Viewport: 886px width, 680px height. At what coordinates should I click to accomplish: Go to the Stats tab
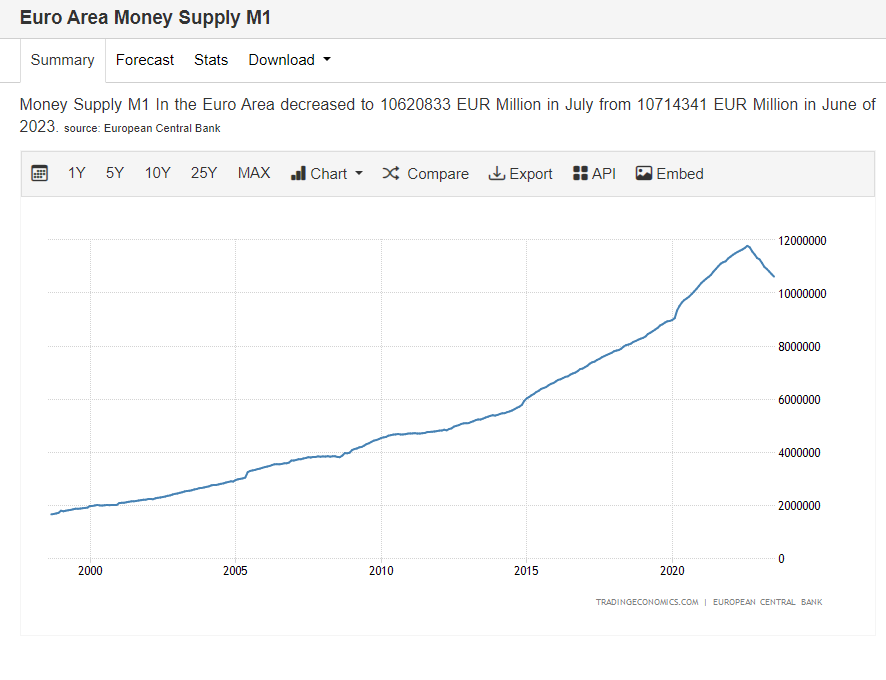[x=211, y=60]
